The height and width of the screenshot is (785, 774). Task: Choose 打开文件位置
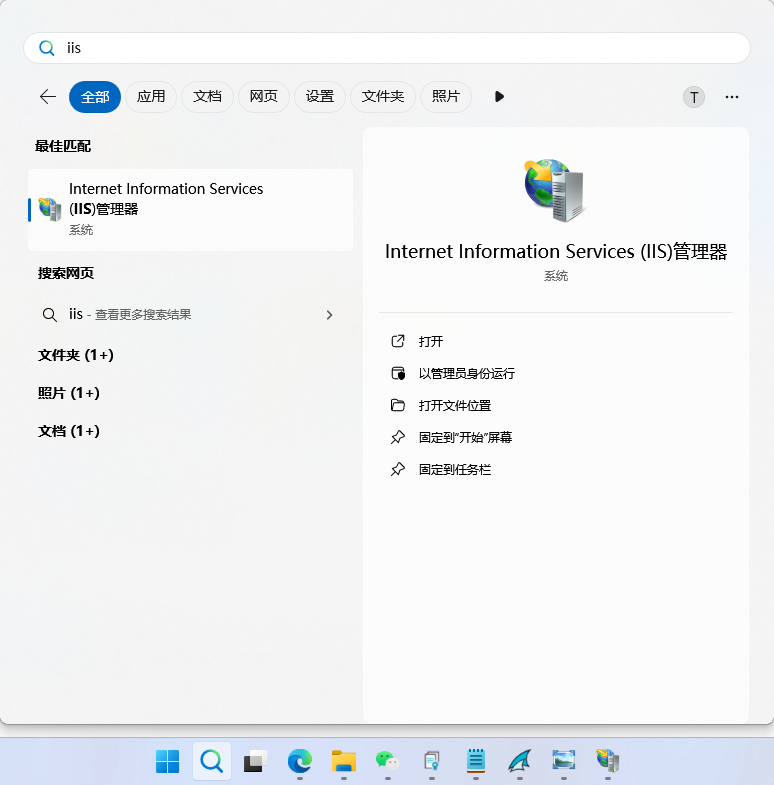coord(455,406)
